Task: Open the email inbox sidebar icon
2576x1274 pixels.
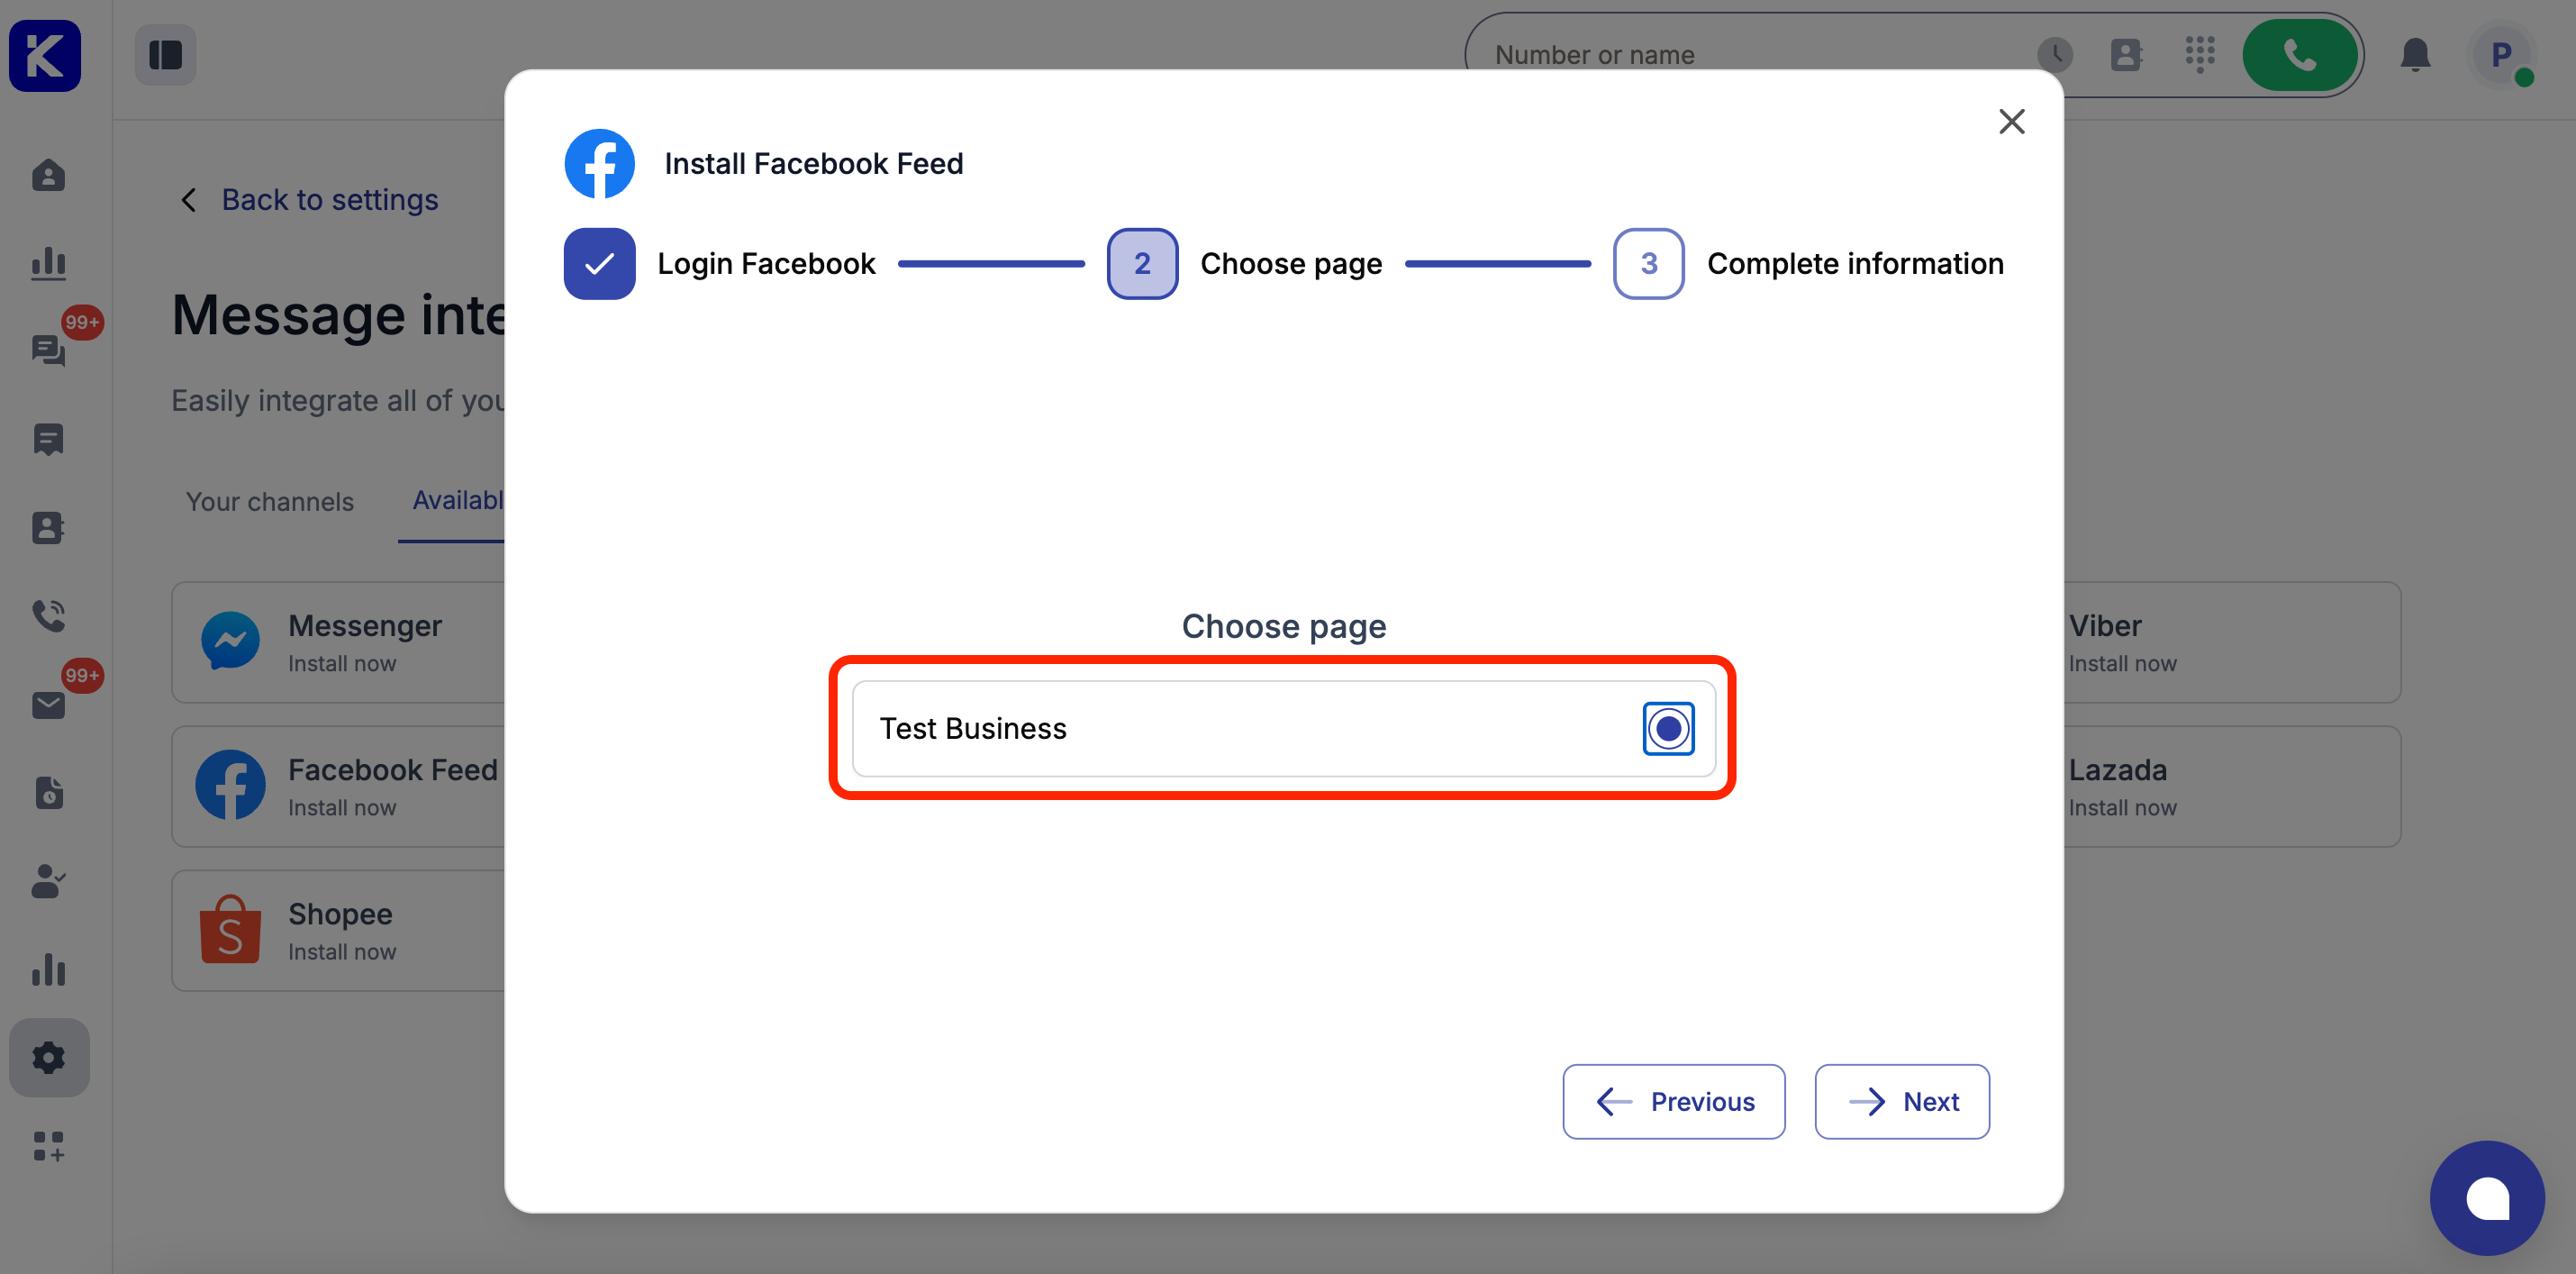Action: (48, 705)
